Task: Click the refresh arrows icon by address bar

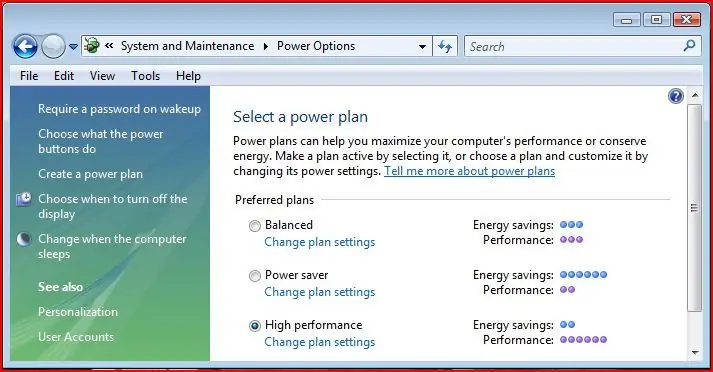Action: click(445, 46)
